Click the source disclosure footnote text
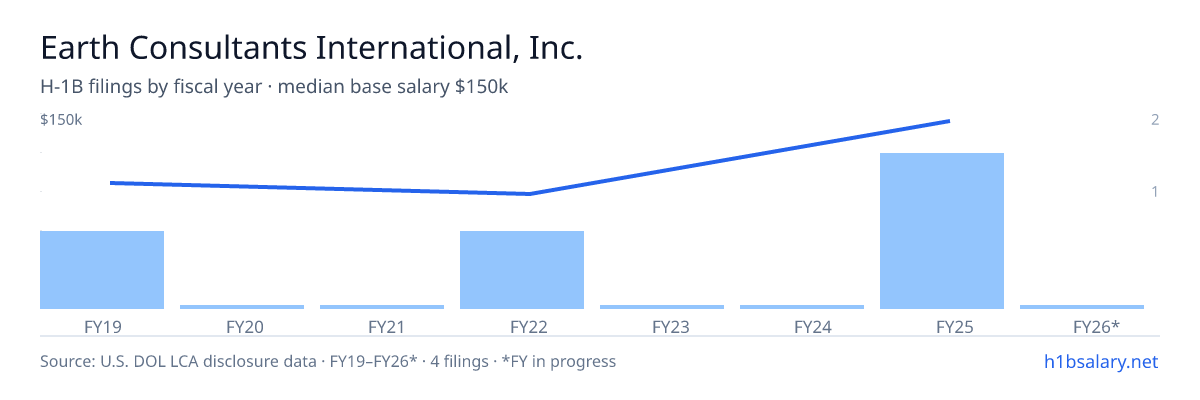 [328, 361]
